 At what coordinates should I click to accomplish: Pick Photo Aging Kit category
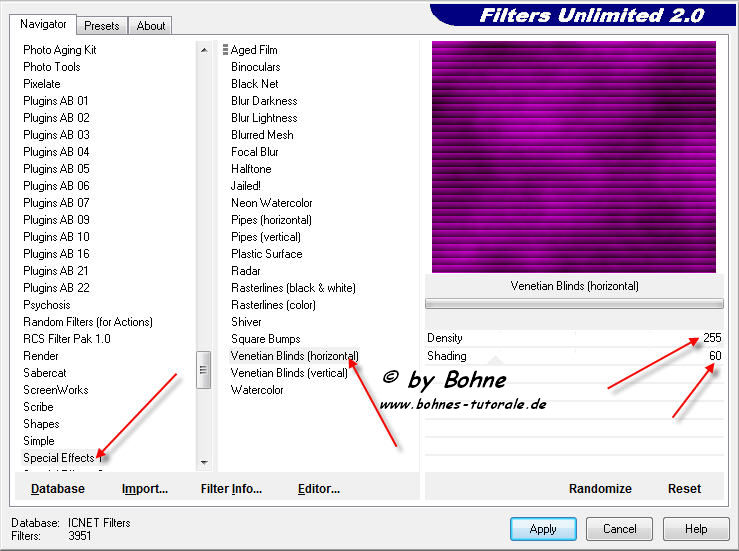click(60, 50)
